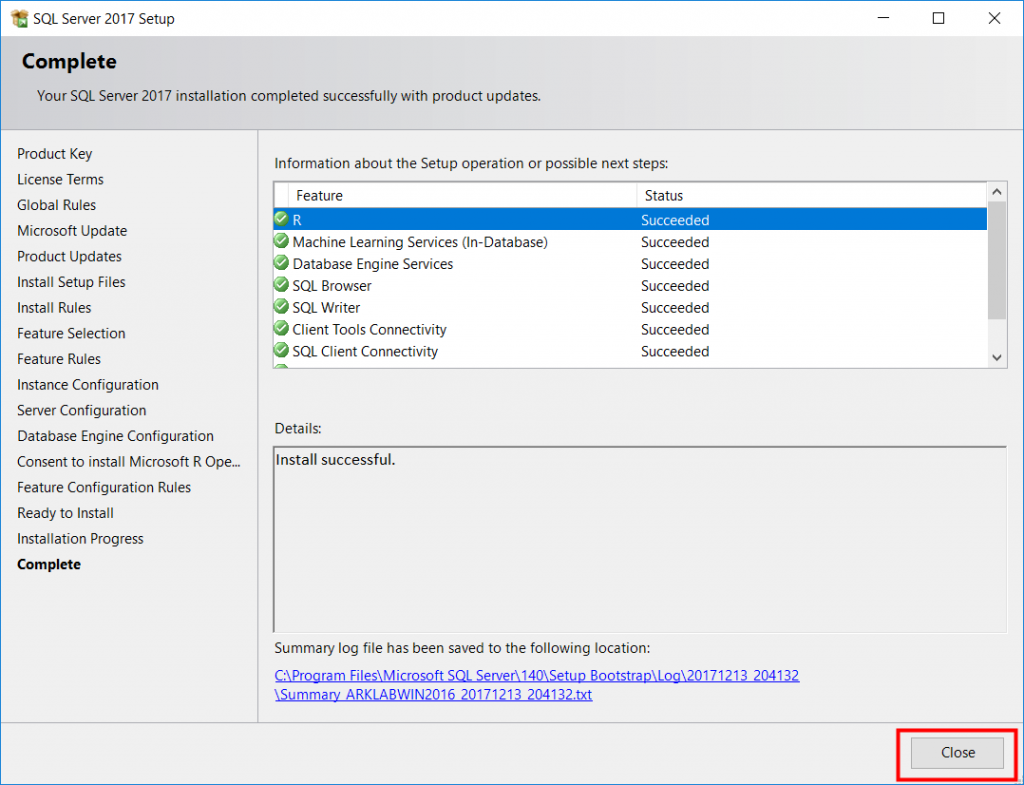Image resolution: width=1024 pixels, height=785 pixels.
Task: Click the SQL Server Setup title bar icon
Action: pos(20,18)
